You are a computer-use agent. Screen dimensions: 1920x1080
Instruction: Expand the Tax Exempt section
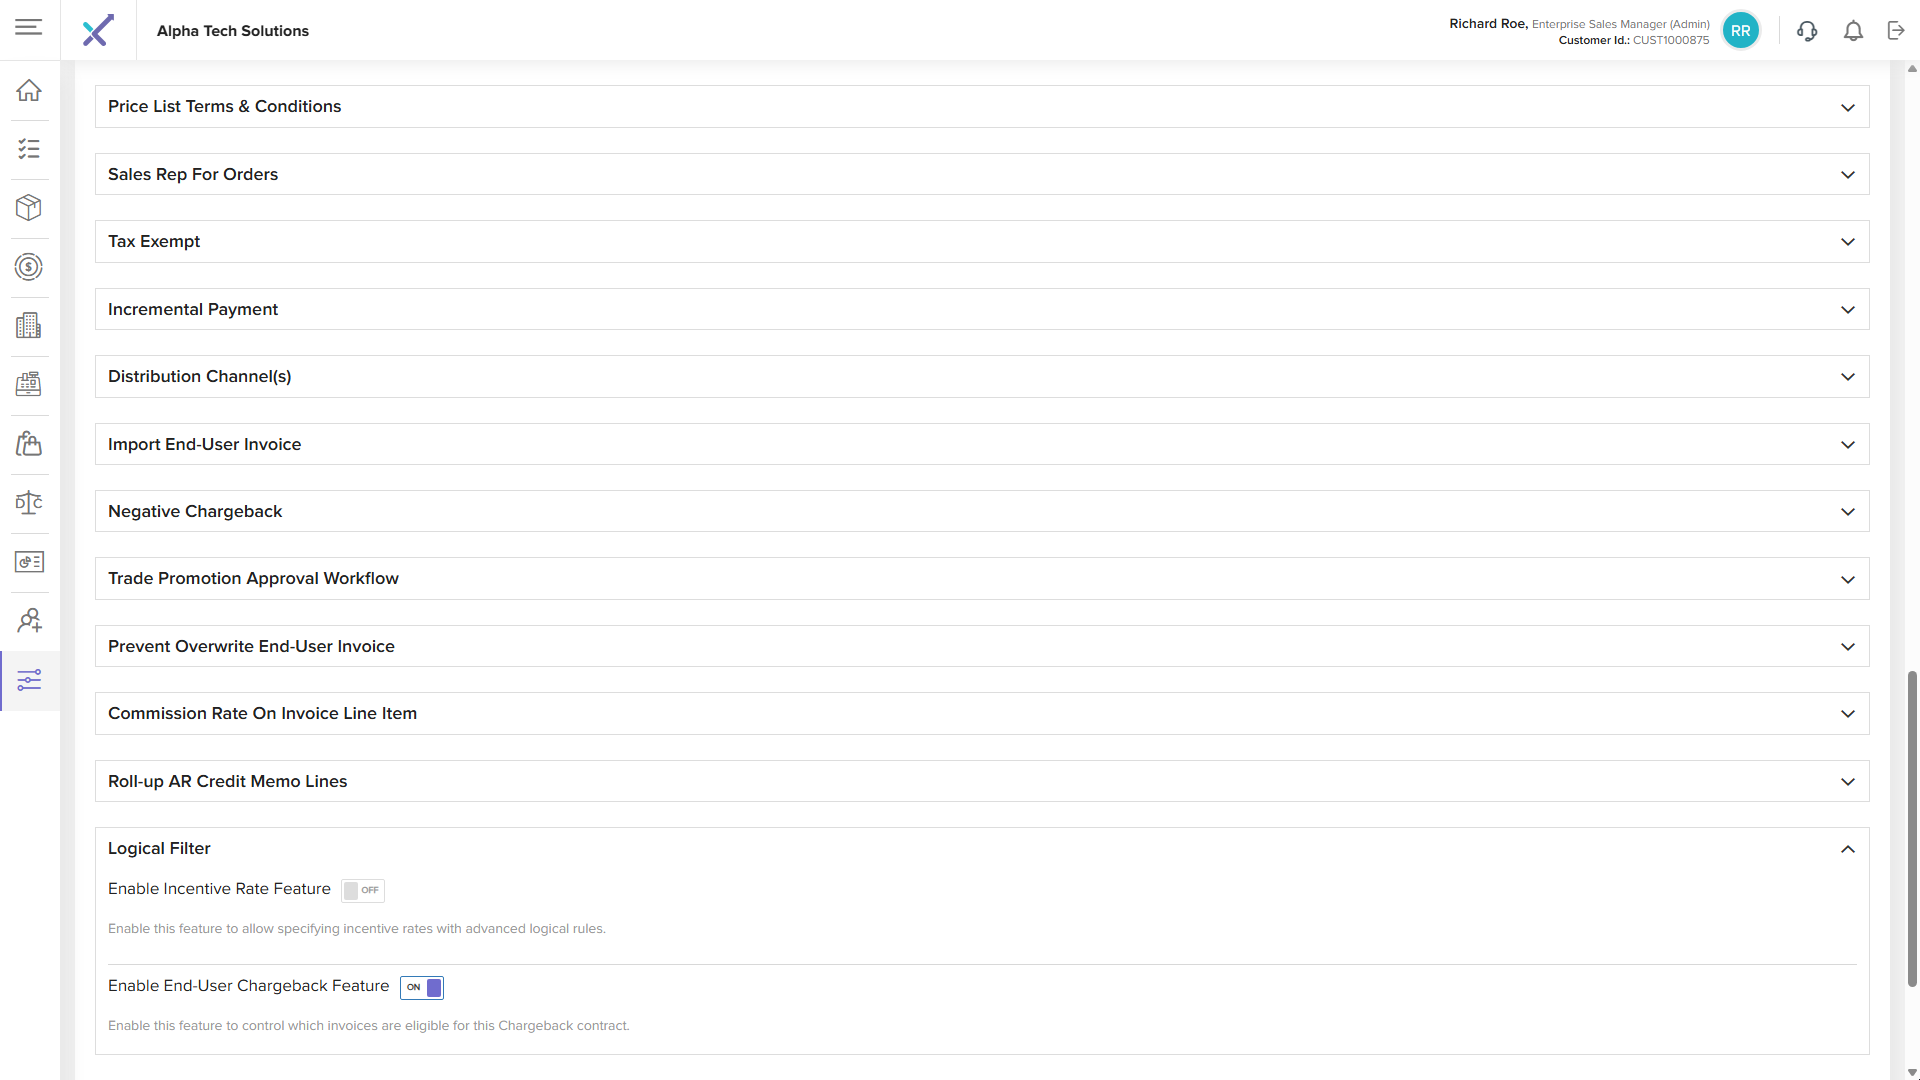(1847, 242)
